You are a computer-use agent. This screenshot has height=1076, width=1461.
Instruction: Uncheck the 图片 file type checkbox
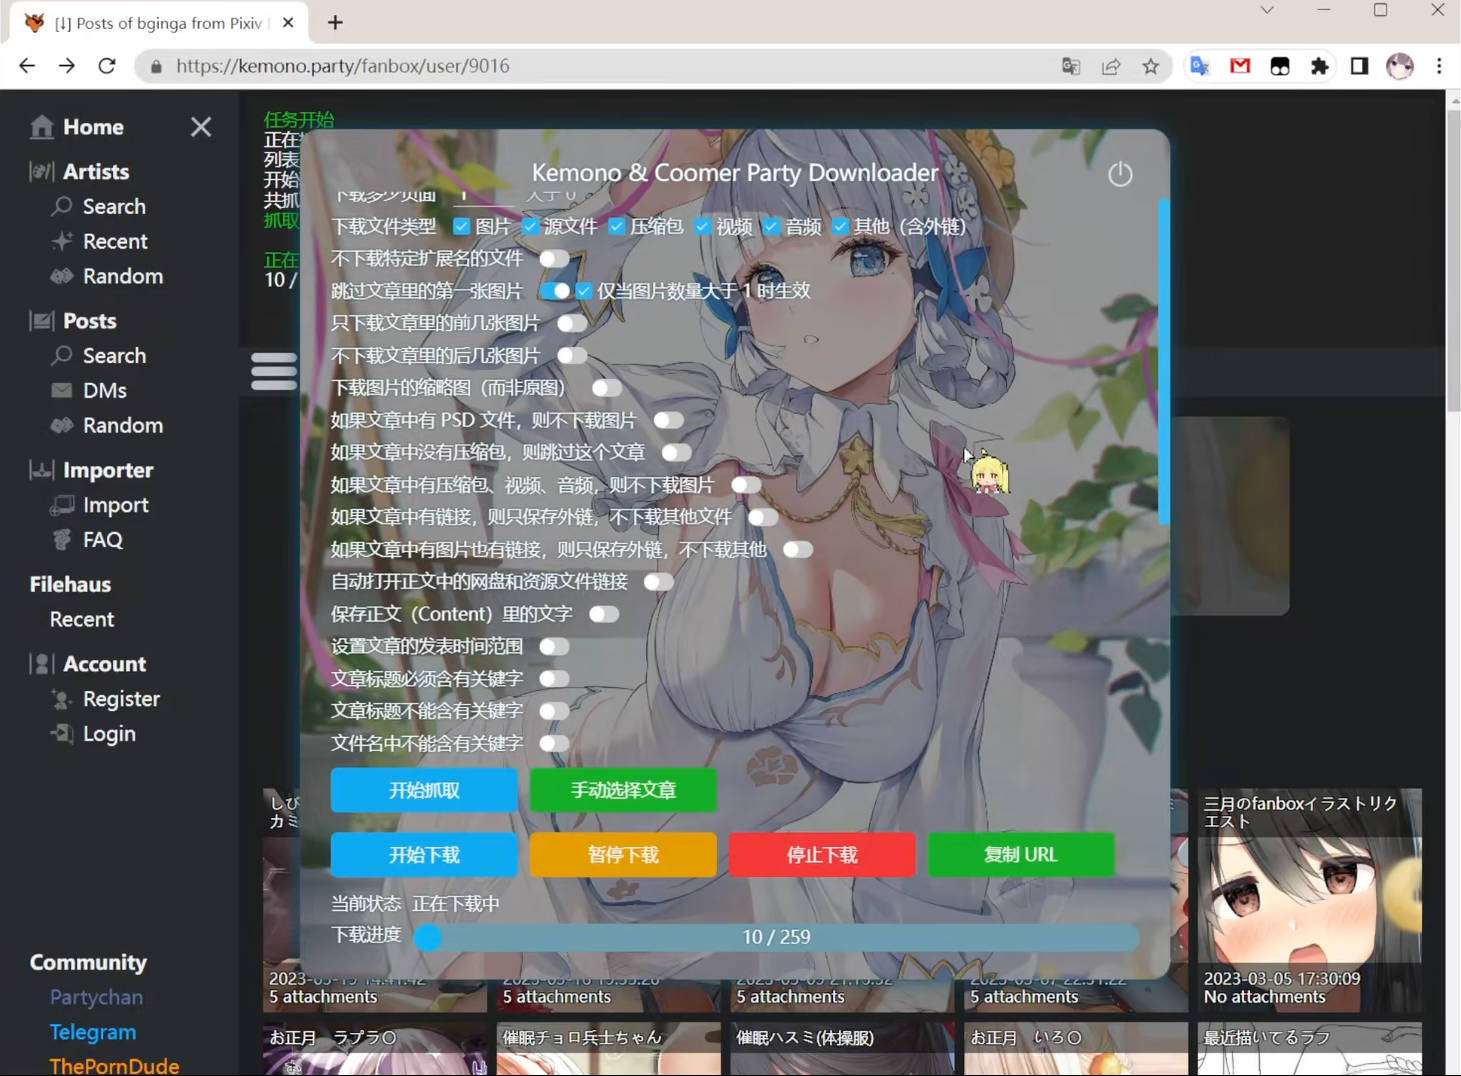[461, 226]
